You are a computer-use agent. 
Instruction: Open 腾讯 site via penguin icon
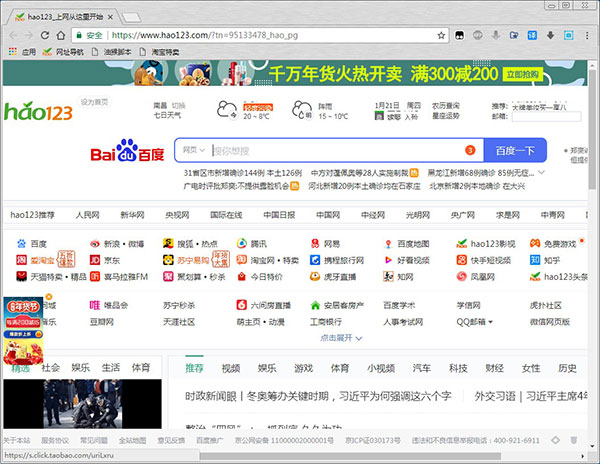click(x=242, y=243)
